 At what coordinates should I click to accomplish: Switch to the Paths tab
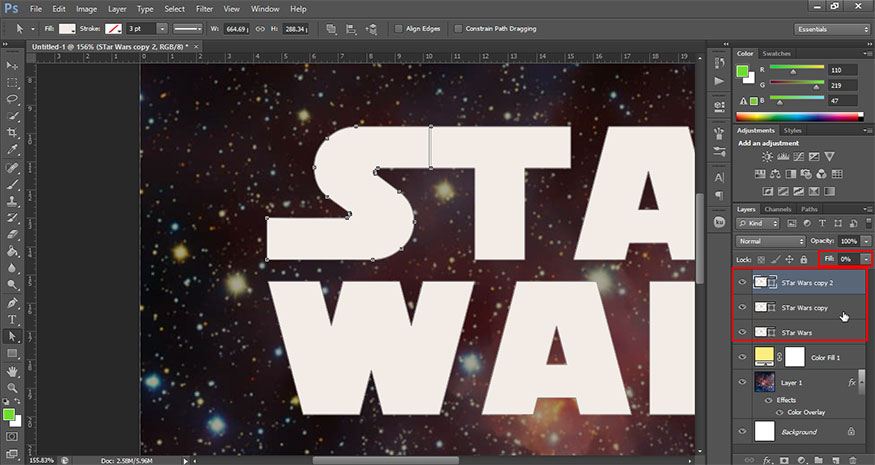809,209
